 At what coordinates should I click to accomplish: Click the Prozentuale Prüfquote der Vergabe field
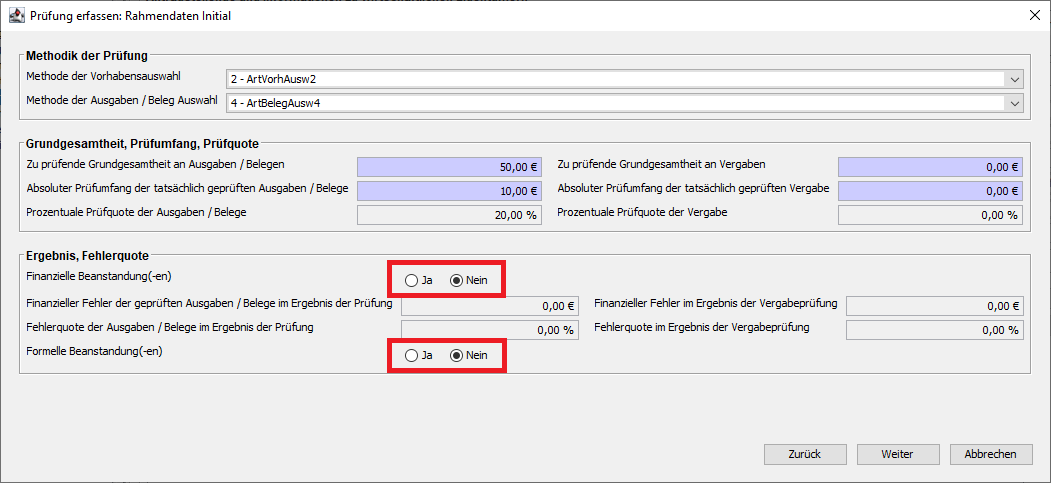click(930, 214)
